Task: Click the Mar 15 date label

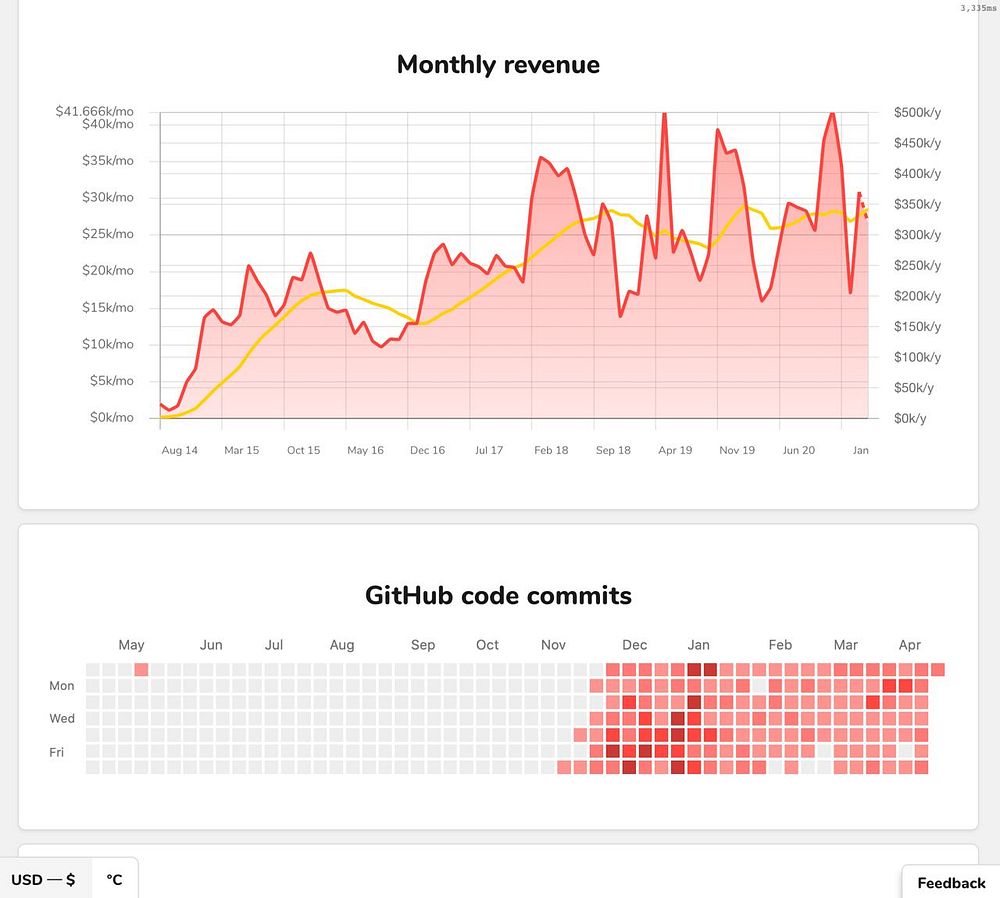Action: coord(242,450)
